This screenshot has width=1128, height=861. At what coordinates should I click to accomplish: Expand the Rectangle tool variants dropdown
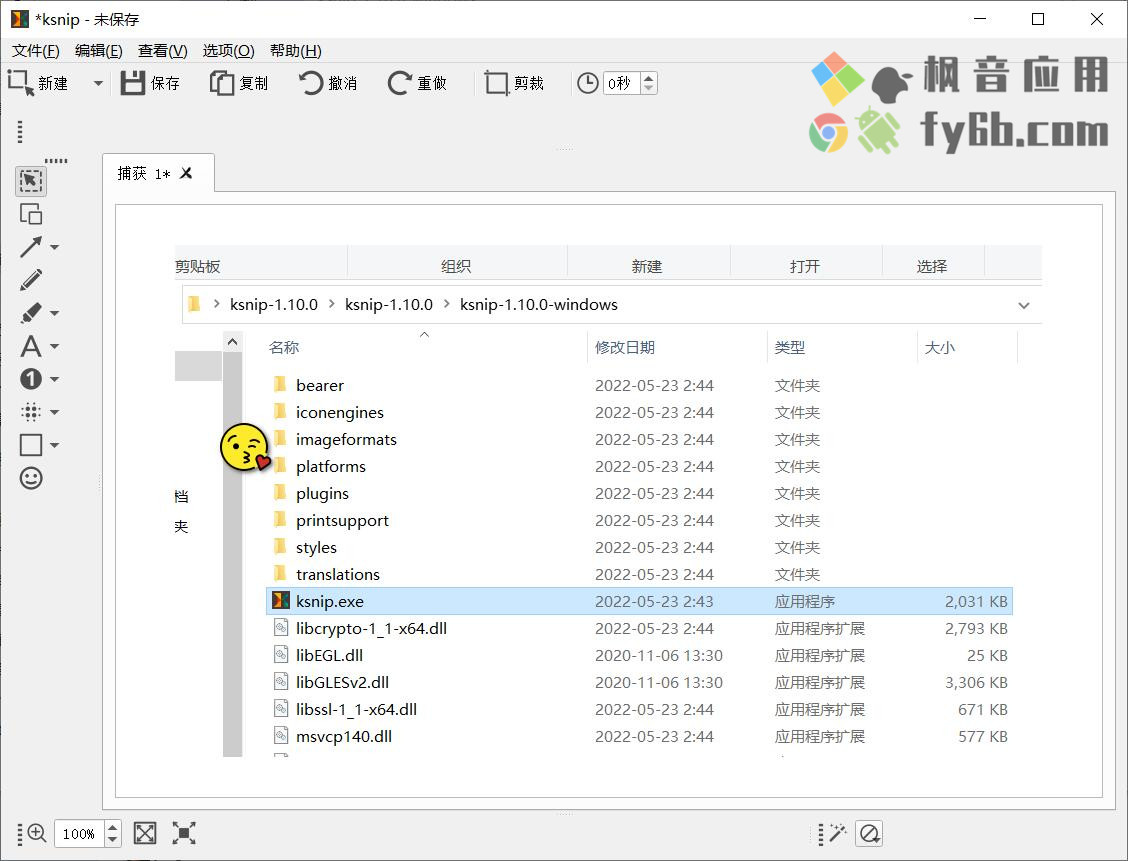(55, 445)
